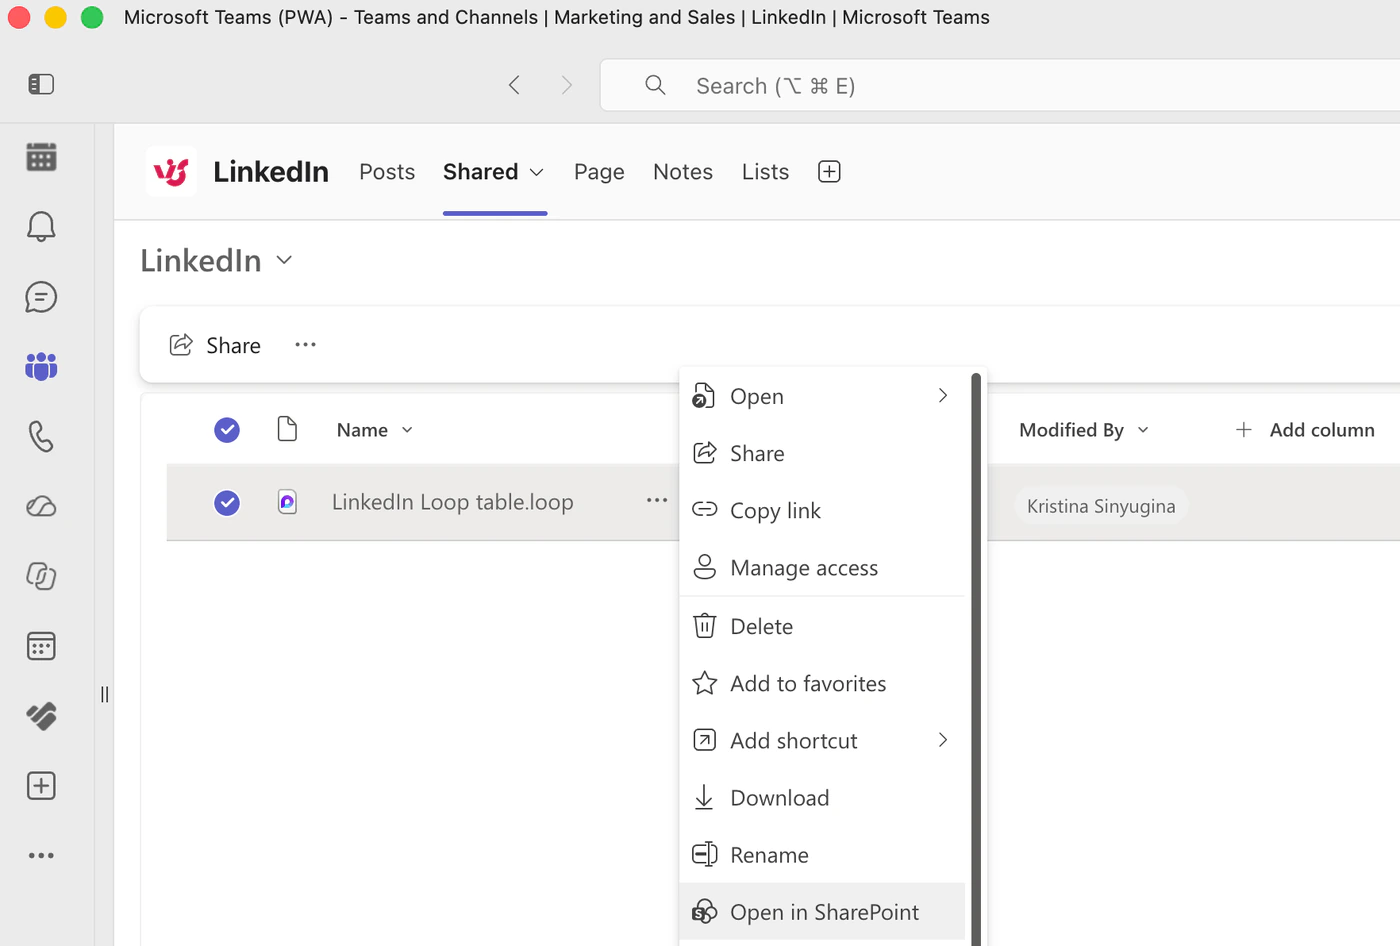Expand the Shared tab dropdown chevron
Image resolution: width=1400 pixels, height=946 pixels.
(537, 172)
